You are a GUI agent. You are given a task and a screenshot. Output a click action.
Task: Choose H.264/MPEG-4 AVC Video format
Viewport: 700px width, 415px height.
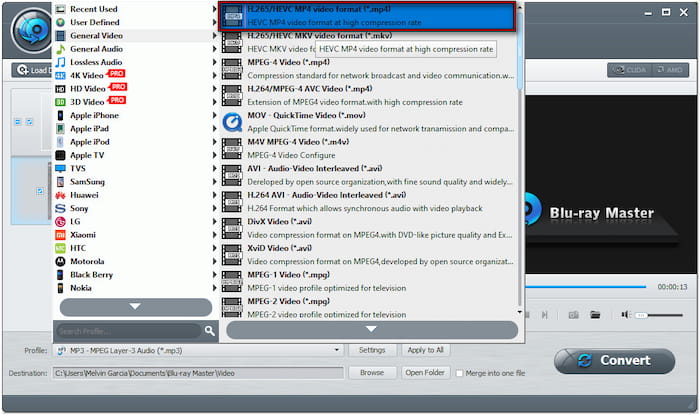368,95
